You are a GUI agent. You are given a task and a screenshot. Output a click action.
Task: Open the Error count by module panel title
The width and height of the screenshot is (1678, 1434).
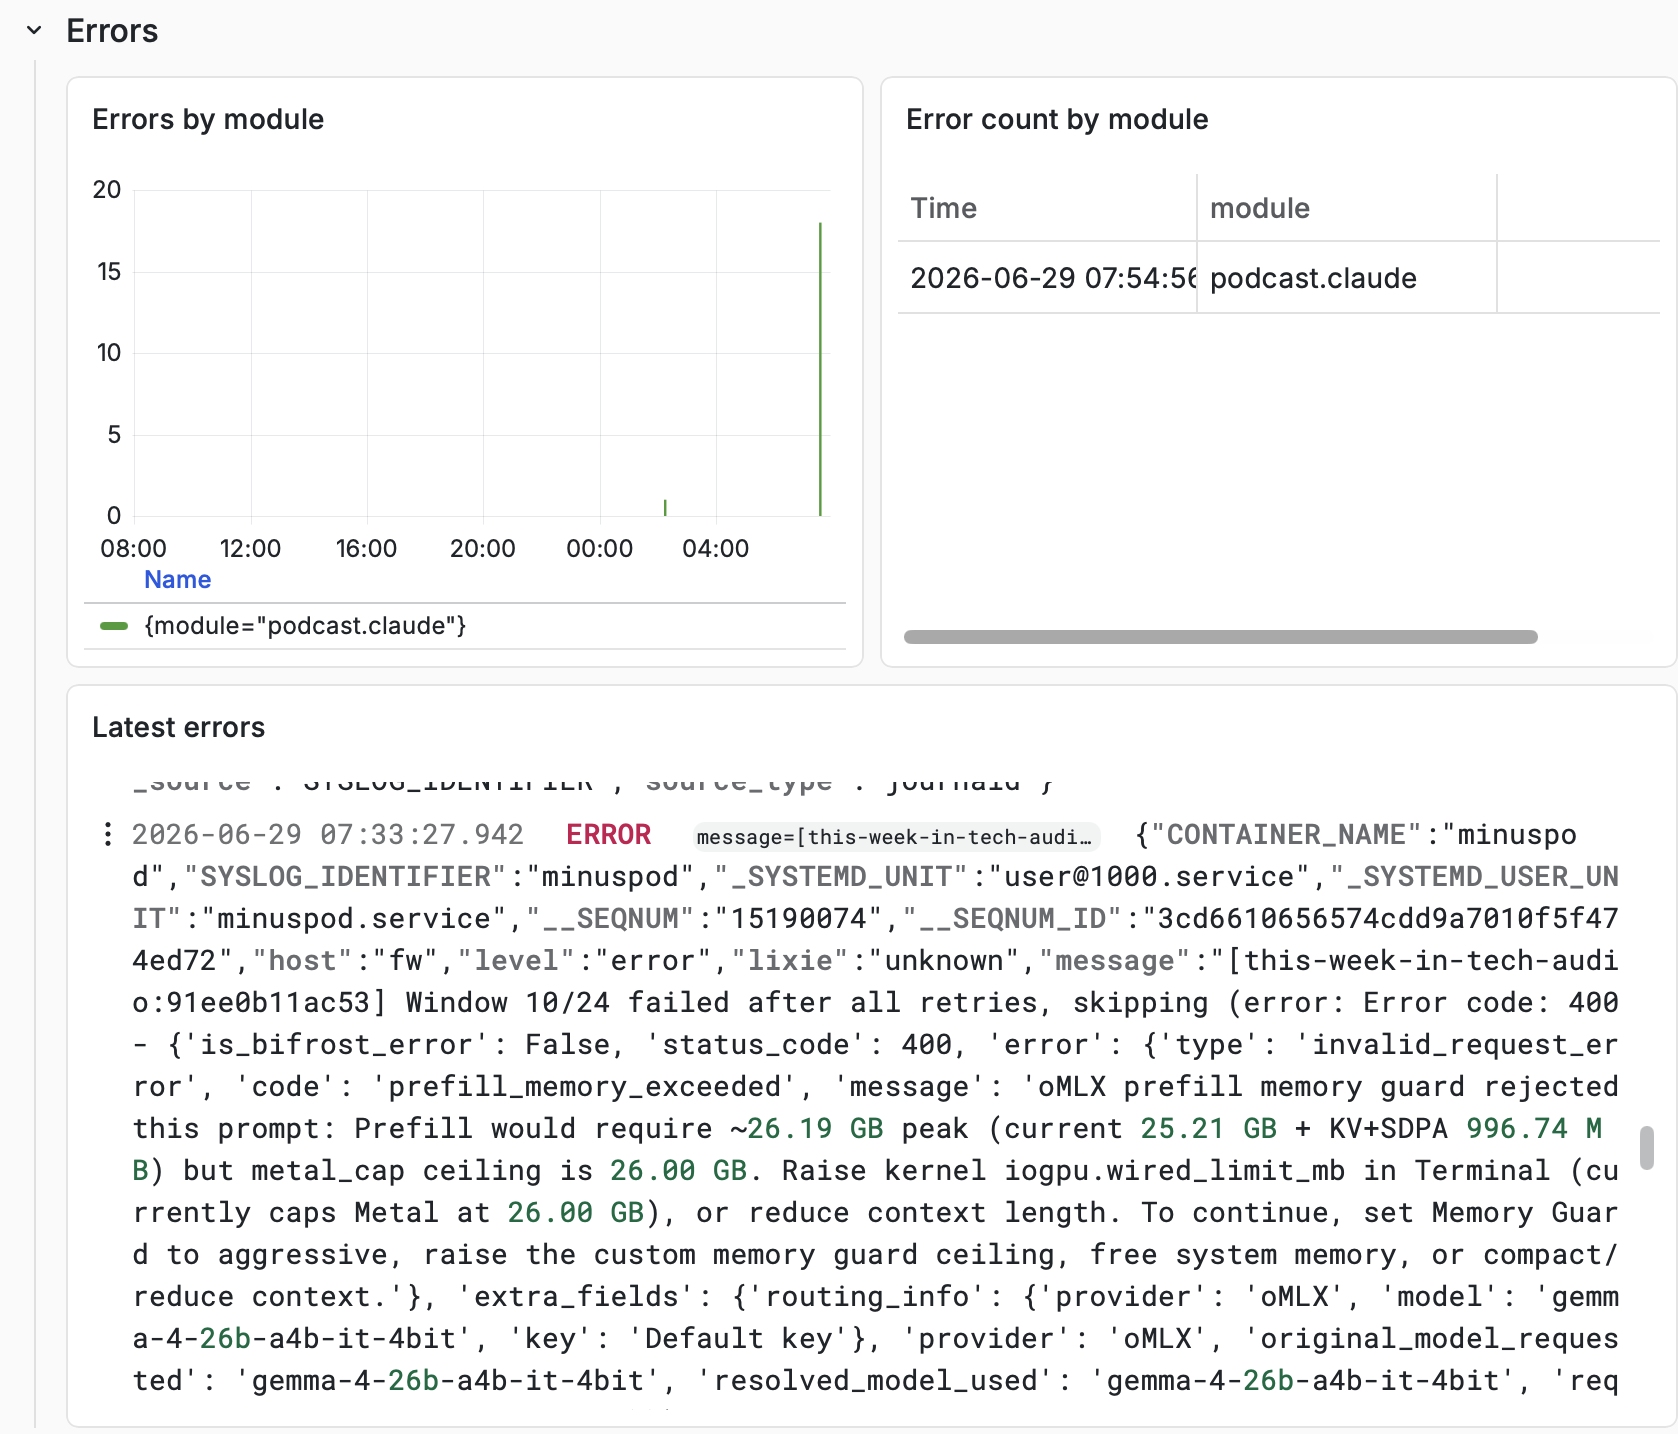tap(1057, 119)
